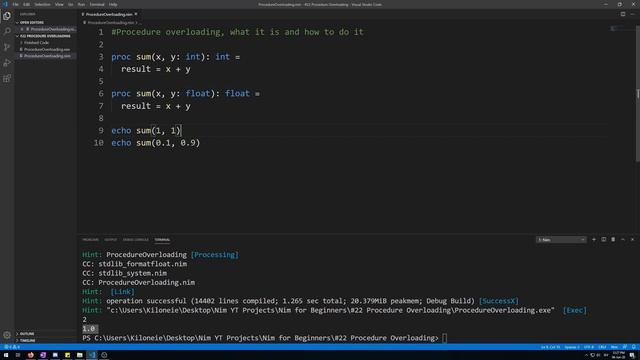Open the Selection menu
The image size is (640, 360).
pos(42,4)
